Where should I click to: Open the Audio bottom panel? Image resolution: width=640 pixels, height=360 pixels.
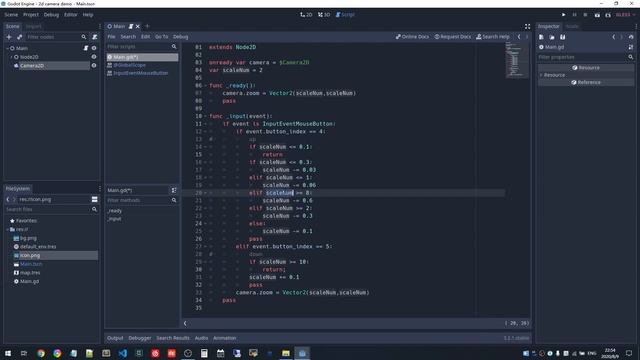[x=201, y=338]
